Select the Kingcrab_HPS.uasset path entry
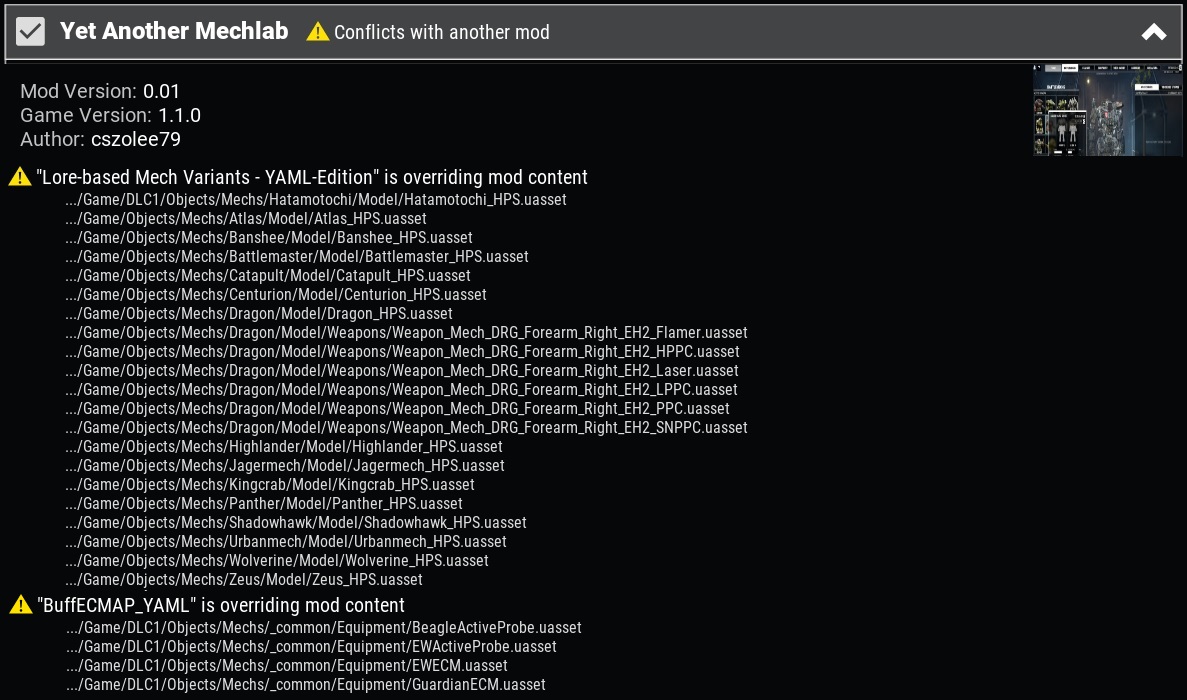 (x=270, y=484)
